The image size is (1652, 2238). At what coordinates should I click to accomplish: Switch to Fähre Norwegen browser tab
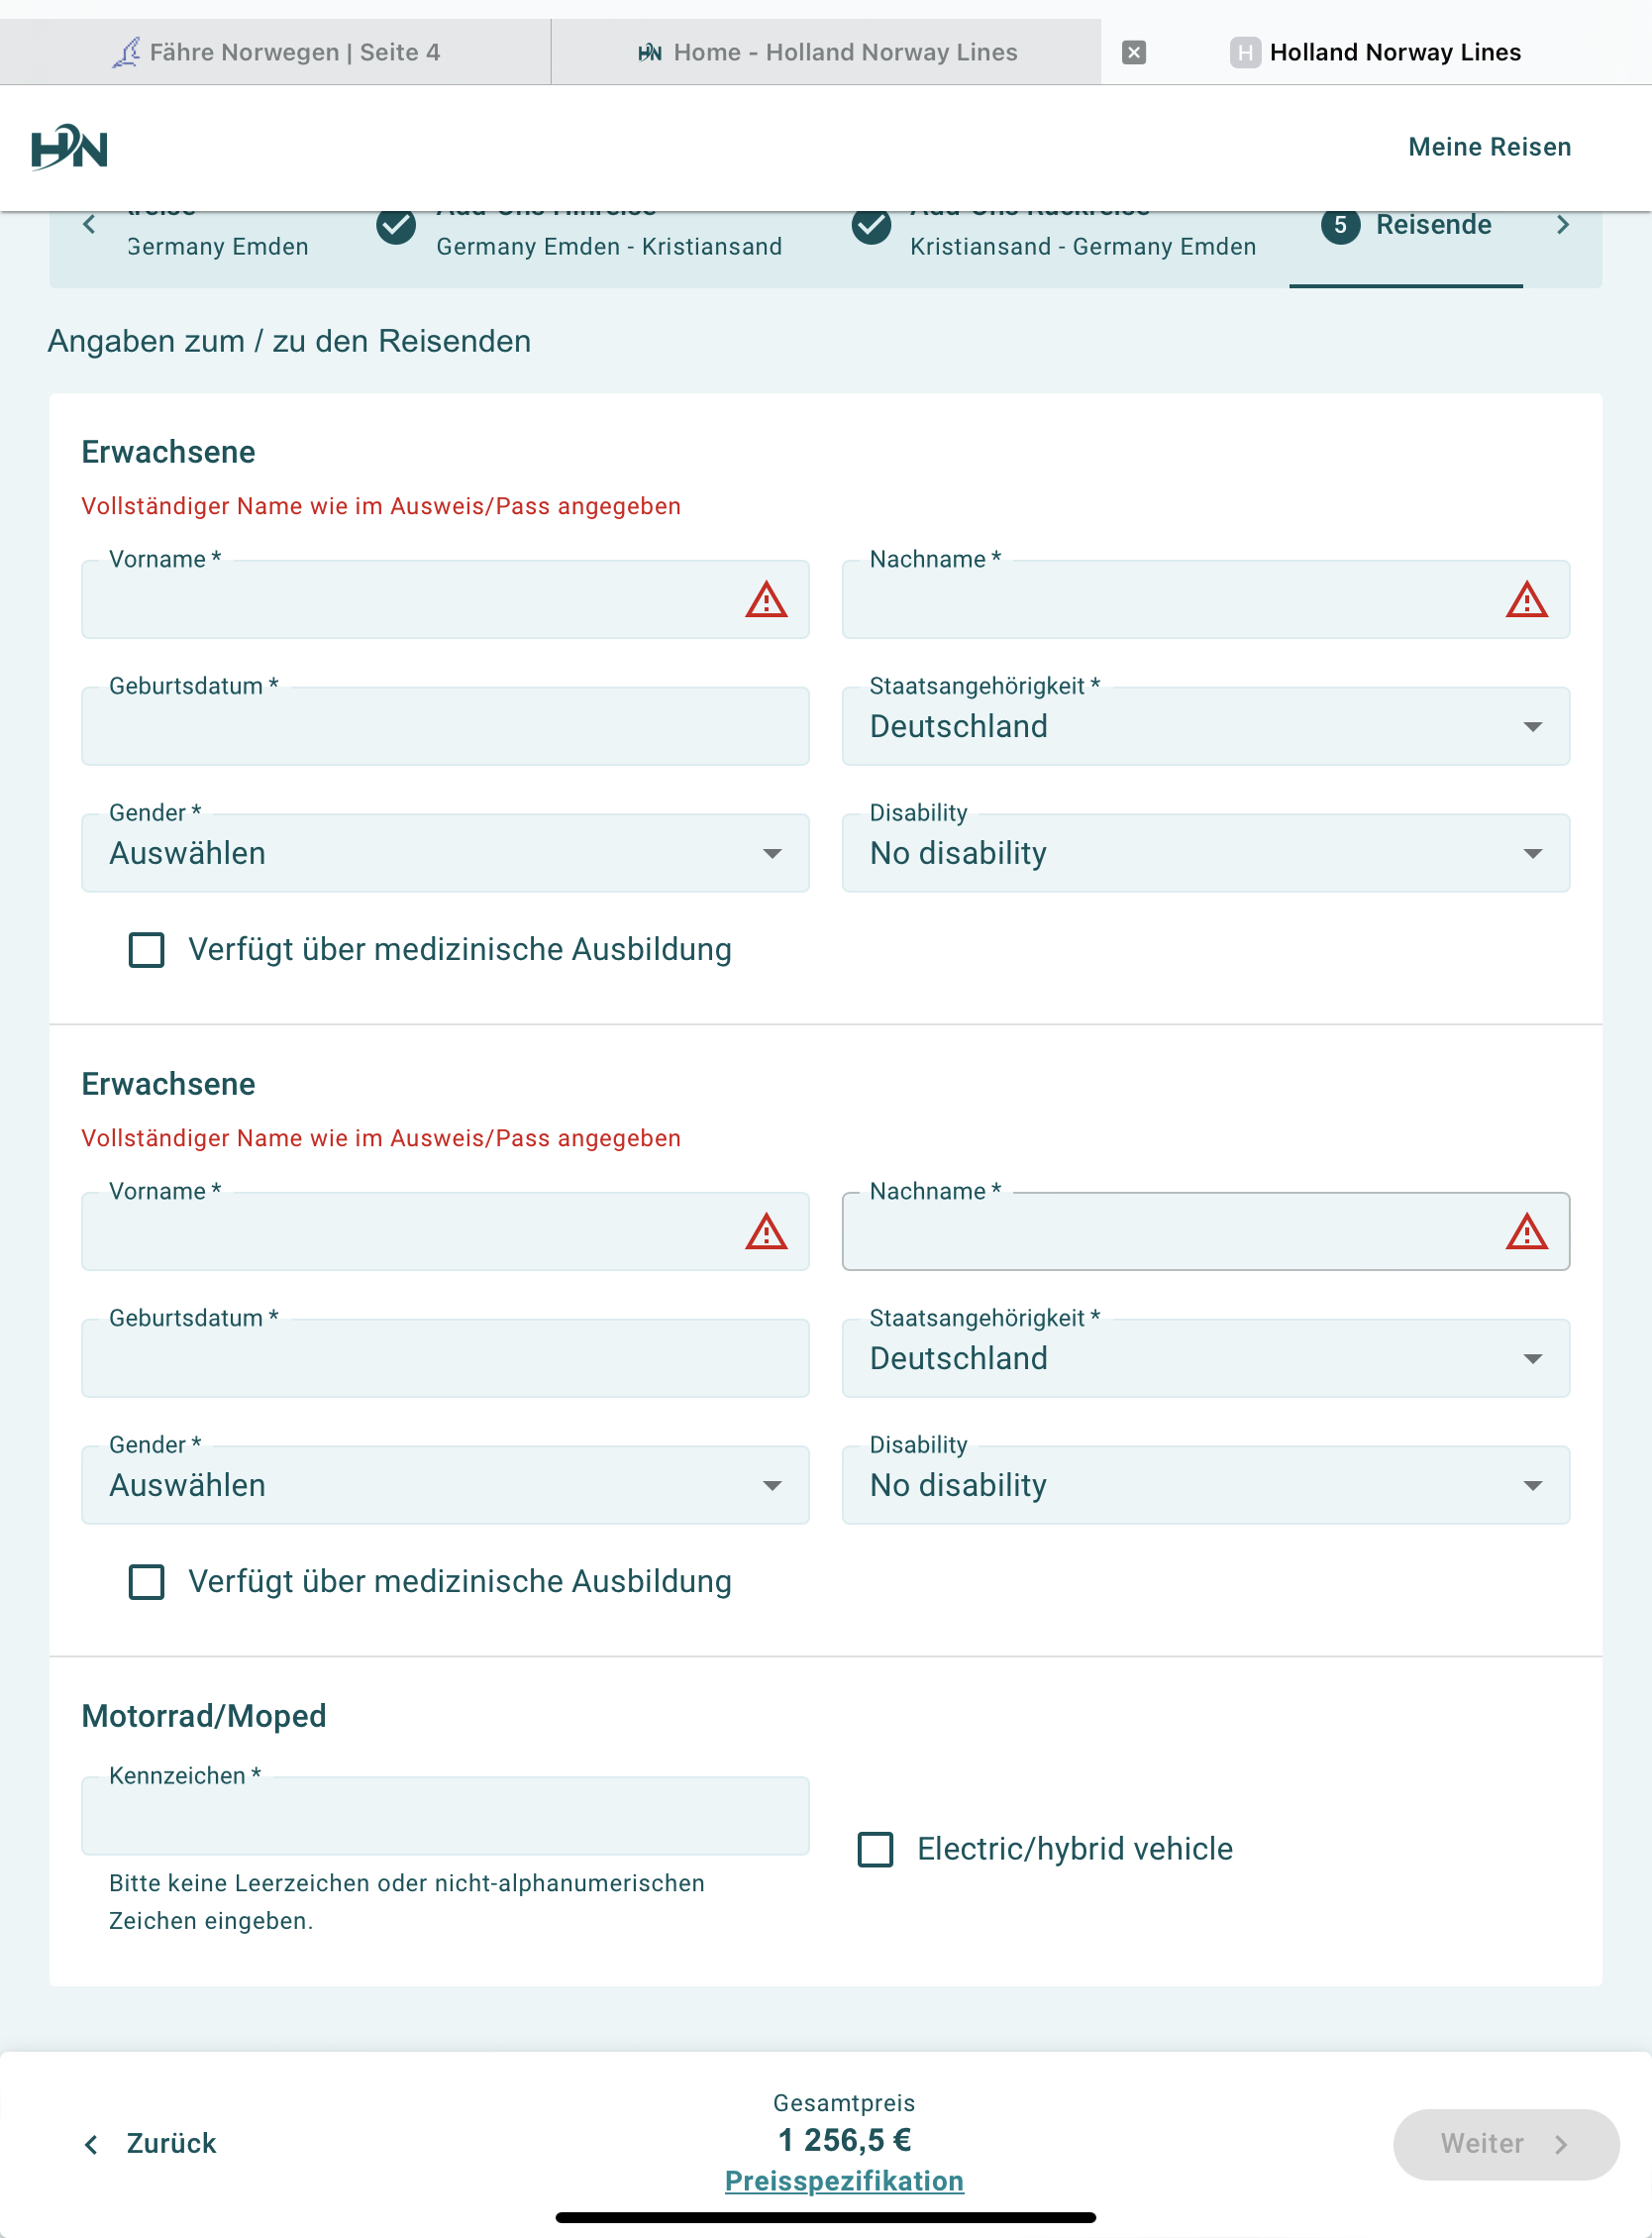[x=276, y=52]
